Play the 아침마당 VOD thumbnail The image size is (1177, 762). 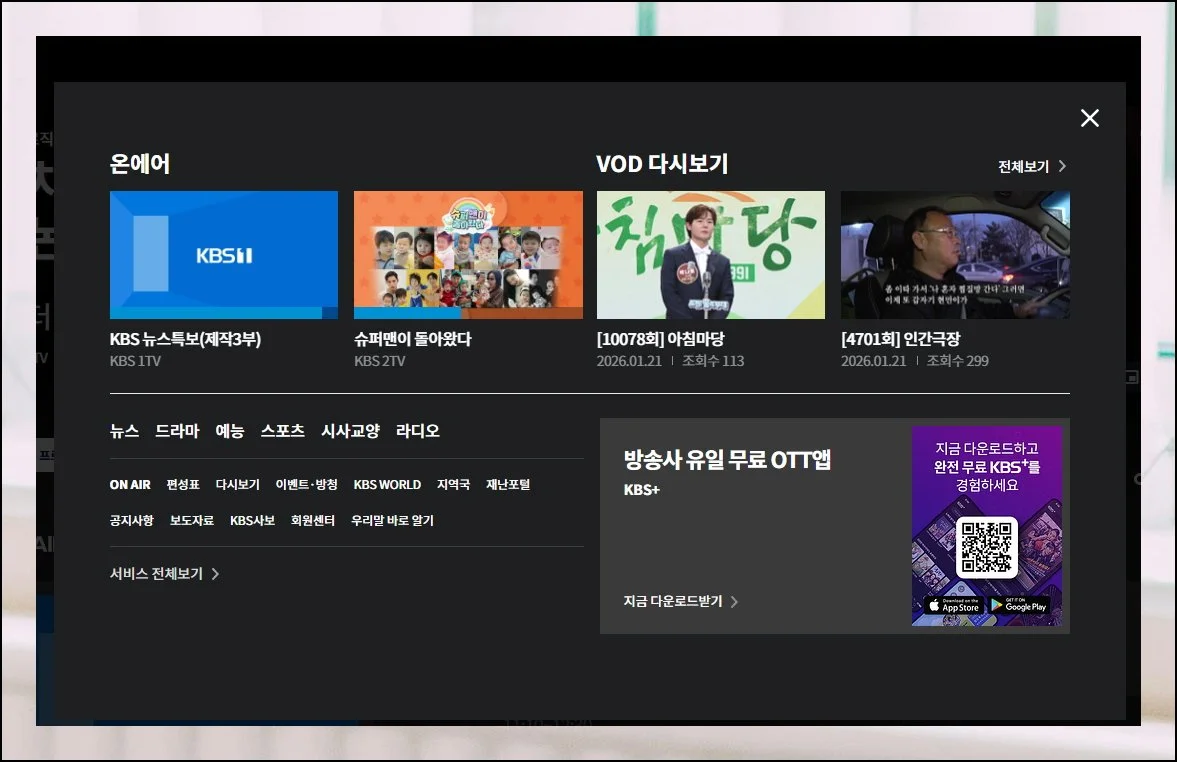pos(710,254)
